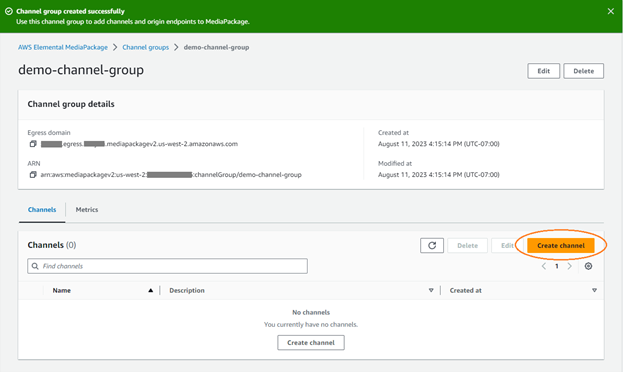The width and height of the screenshot is (623, 372).
Task: Go to the next page of channels
Action: pos(570,266)
